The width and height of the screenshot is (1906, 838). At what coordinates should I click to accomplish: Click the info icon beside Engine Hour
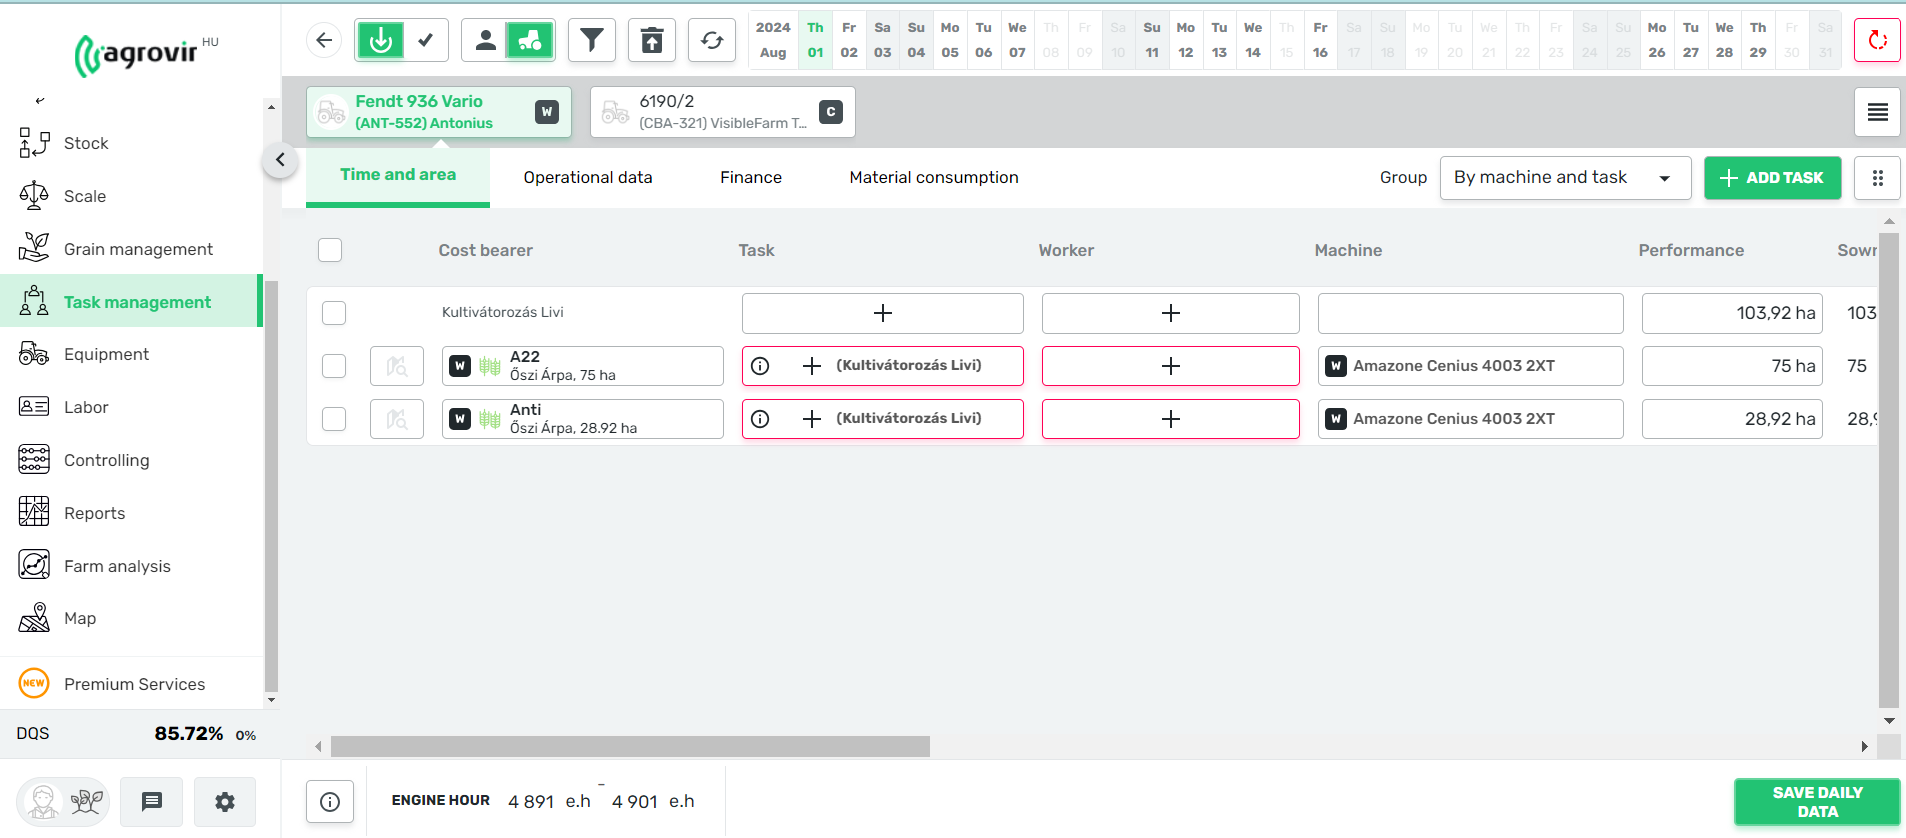pyautogui.click(x=330, y=802)
